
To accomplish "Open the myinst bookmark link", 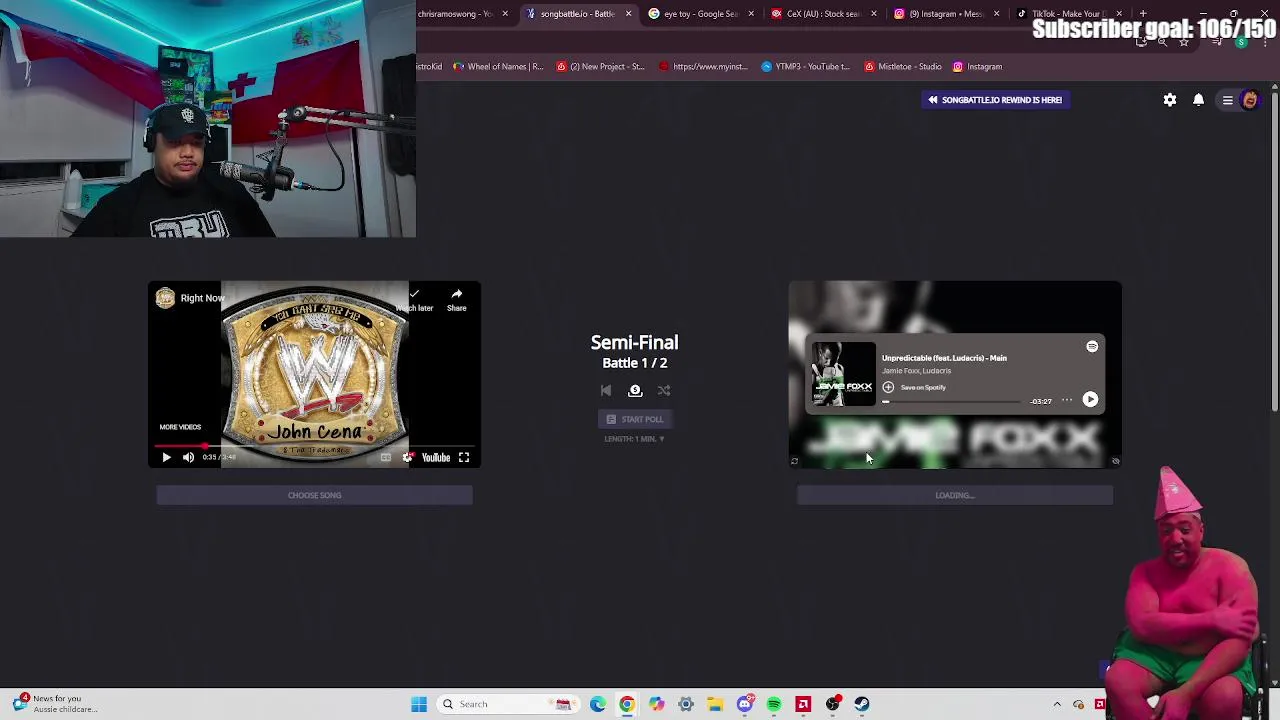I will tap(703, 67).
